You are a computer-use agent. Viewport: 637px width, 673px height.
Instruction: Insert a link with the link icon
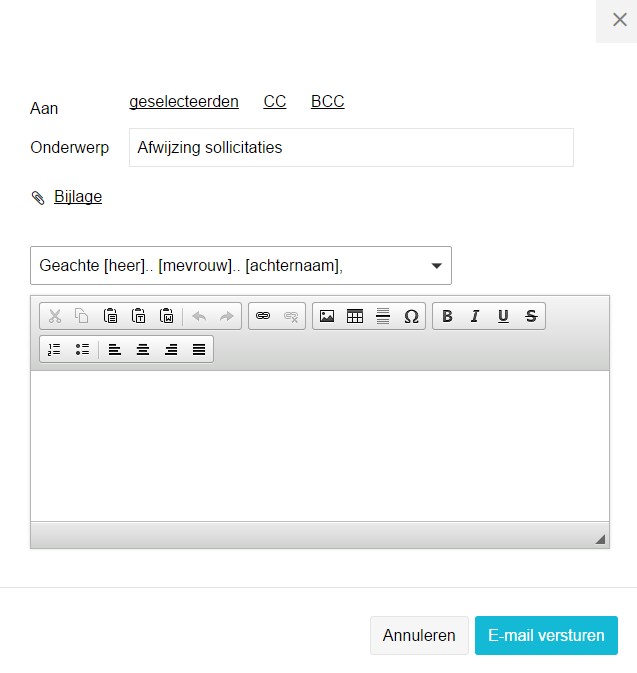click(263, 316)
